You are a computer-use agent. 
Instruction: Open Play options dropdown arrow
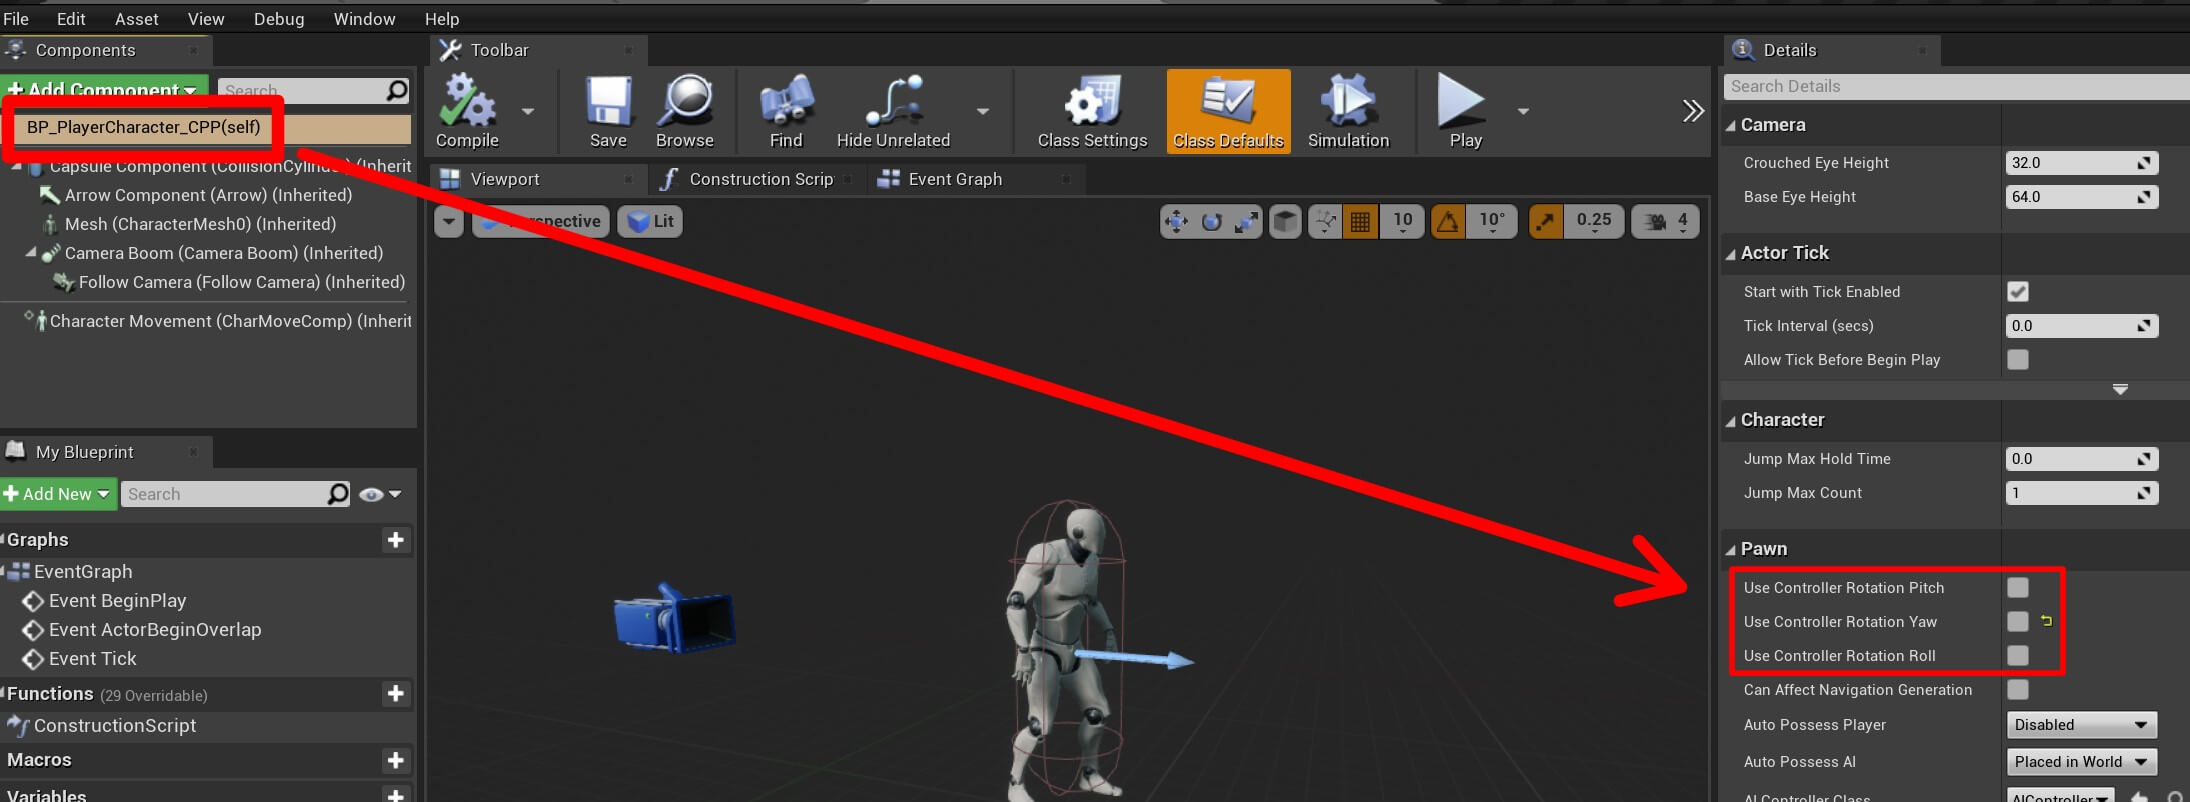point(1523,111)
